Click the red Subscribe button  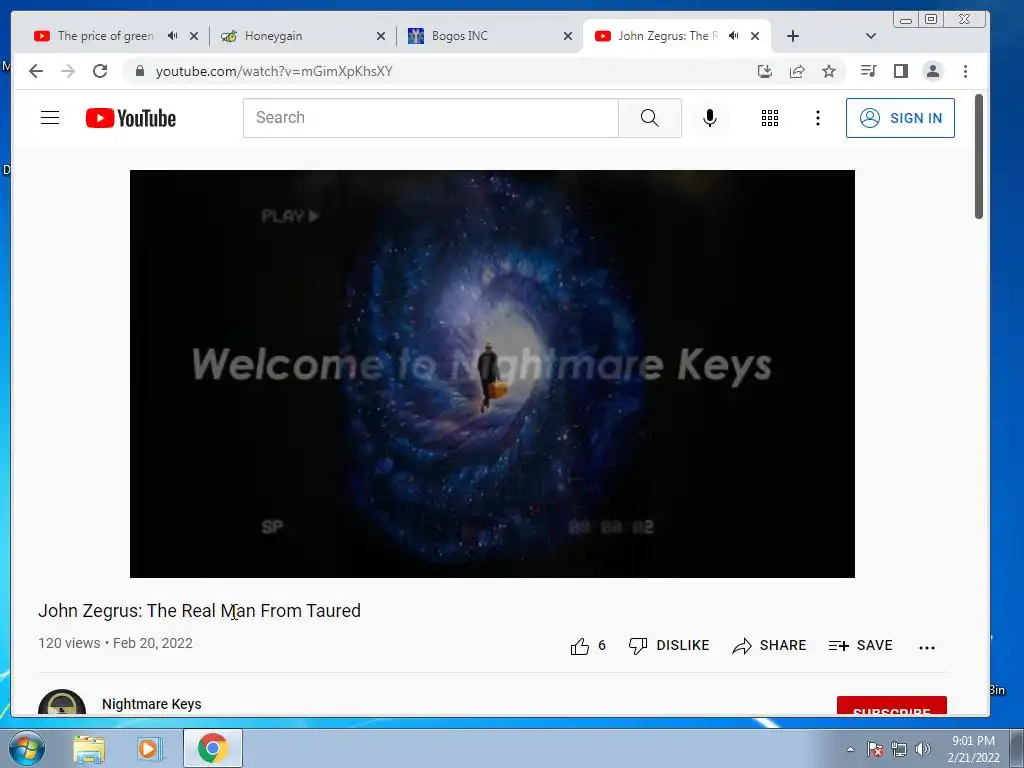(x=891, y=706)
